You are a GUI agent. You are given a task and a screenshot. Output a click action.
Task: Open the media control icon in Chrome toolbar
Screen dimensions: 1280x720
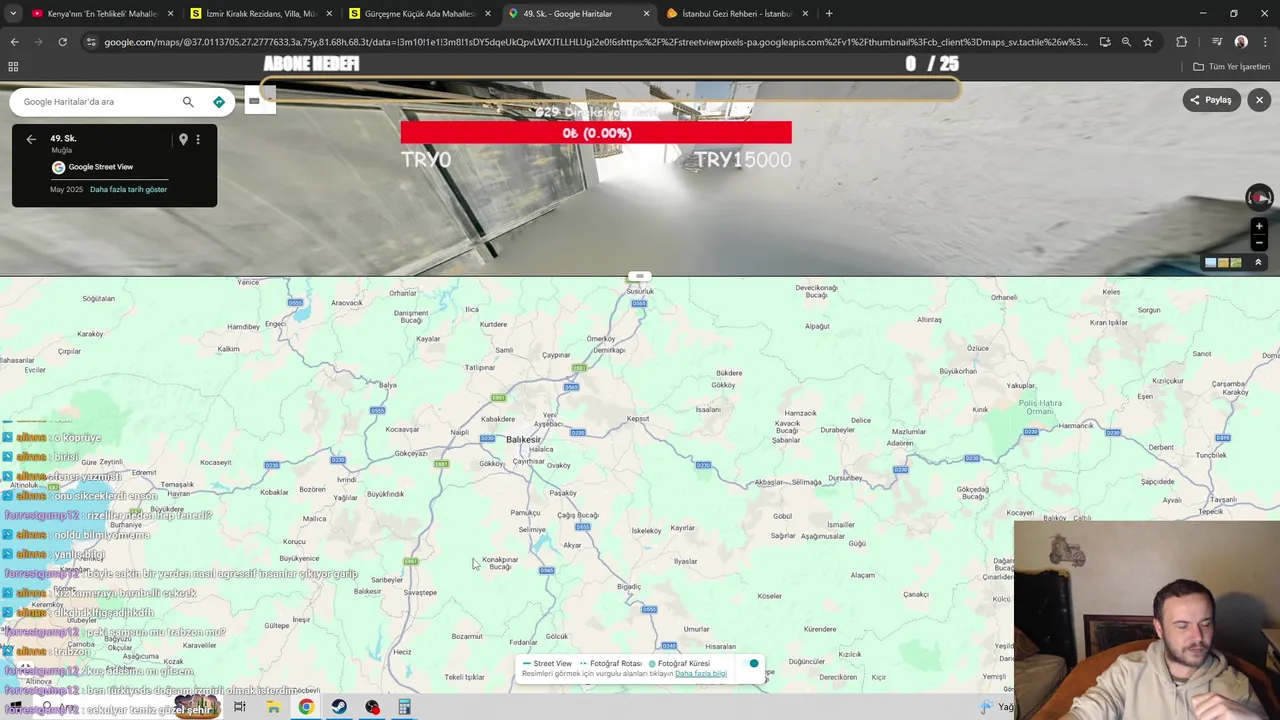point(1217,42)
